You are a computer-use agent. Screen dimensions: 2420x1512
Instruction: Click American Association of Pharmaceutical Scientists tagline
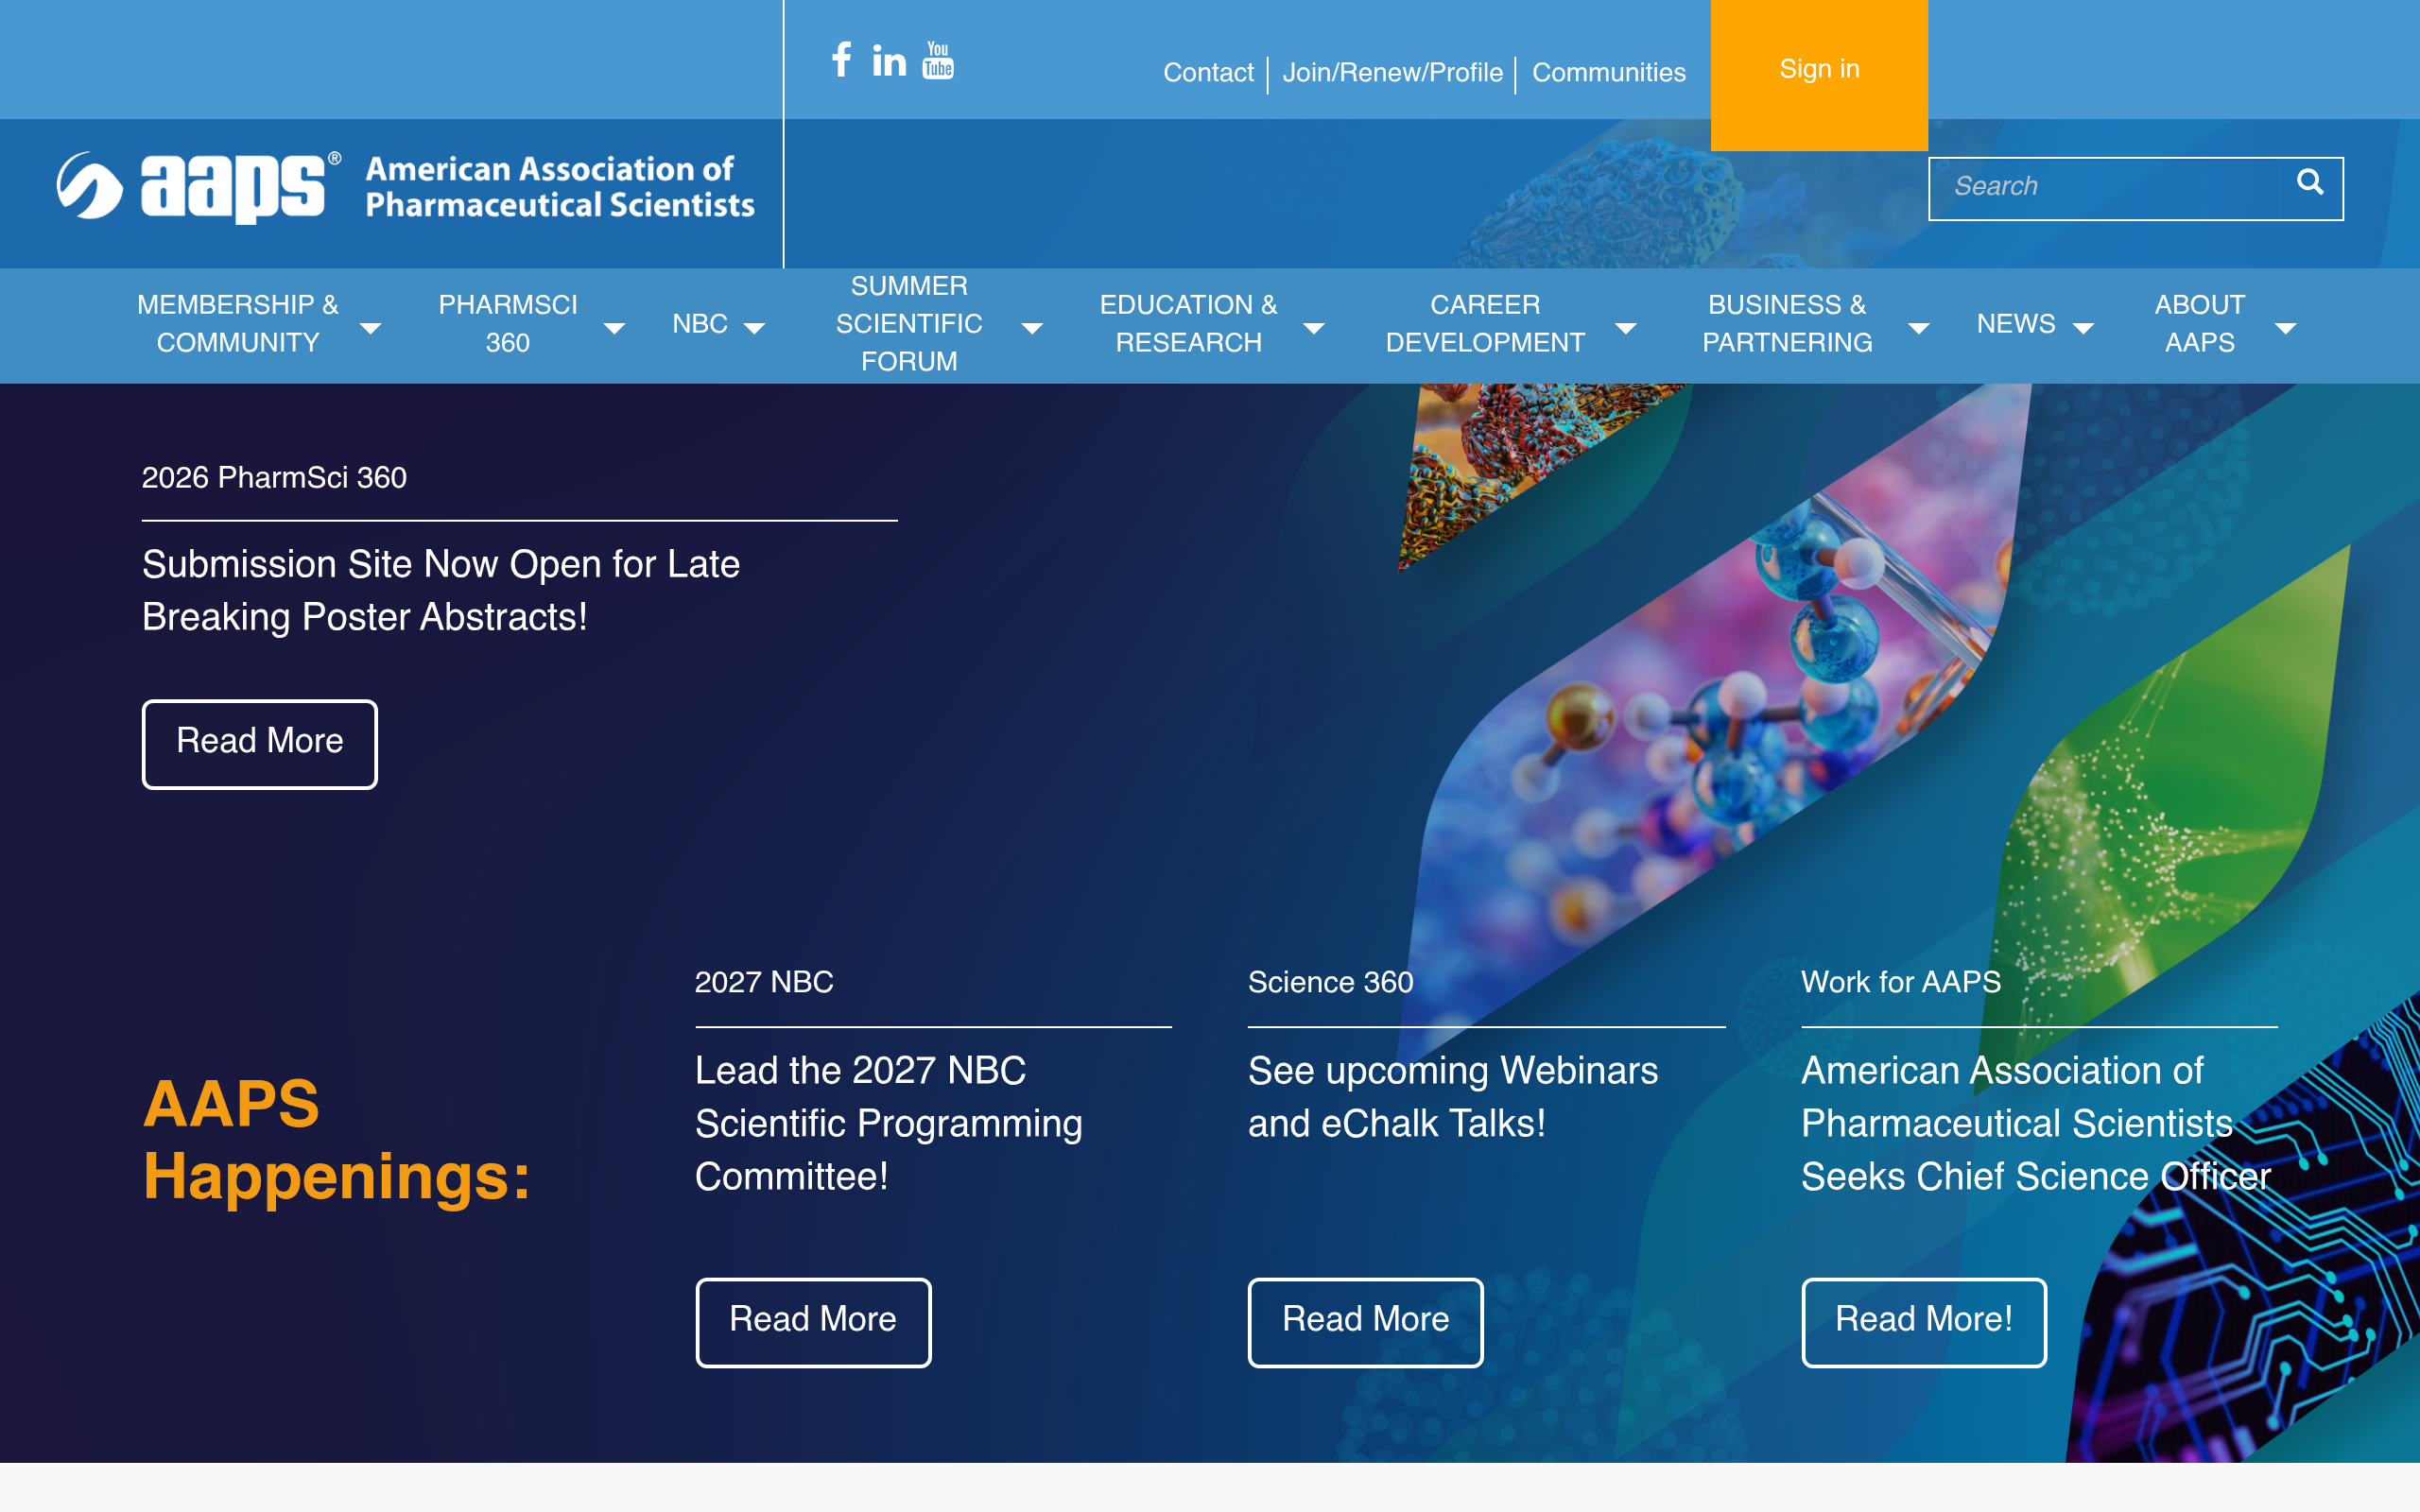coord(560,187)
